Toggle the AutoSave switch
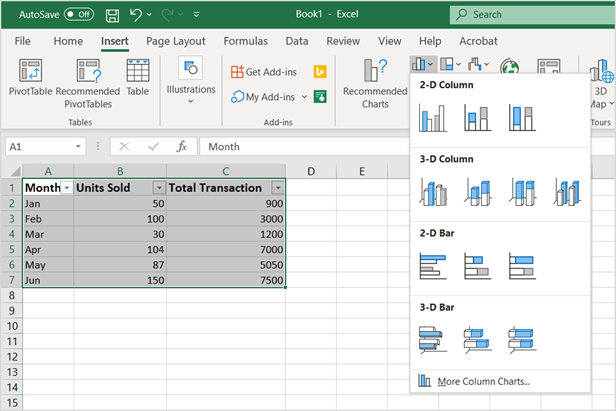The width and height of the screenshot is (616, 411). (x=79, y=15)
